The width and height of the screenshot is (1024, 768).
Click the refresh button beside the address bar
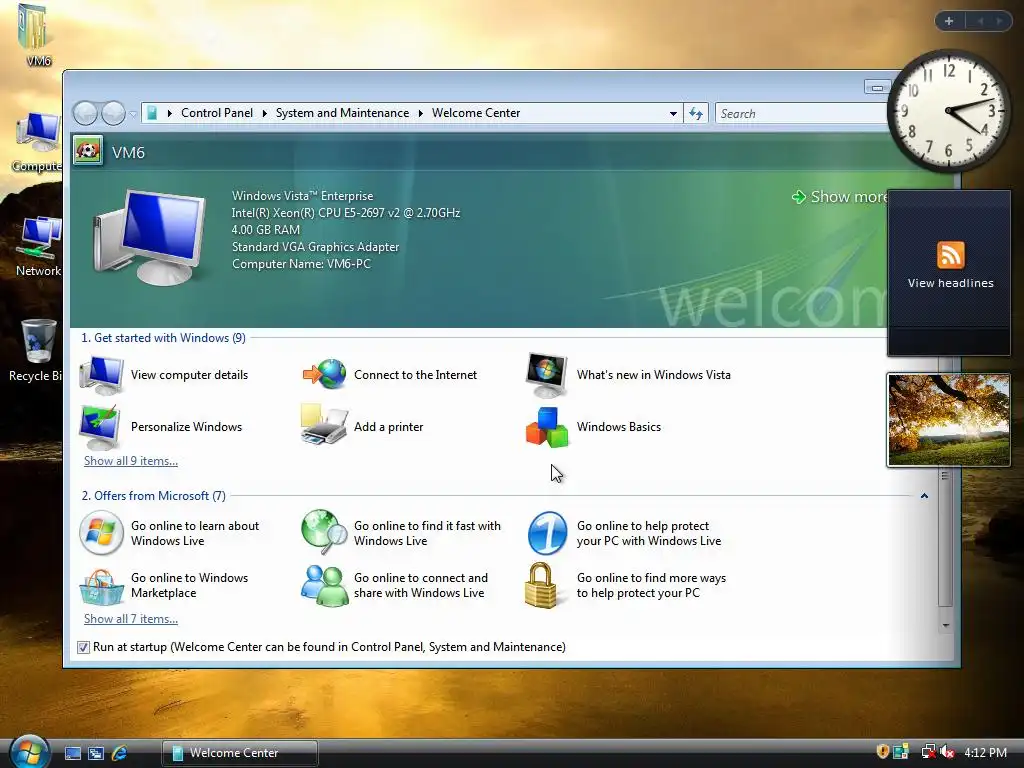(696, 114)
